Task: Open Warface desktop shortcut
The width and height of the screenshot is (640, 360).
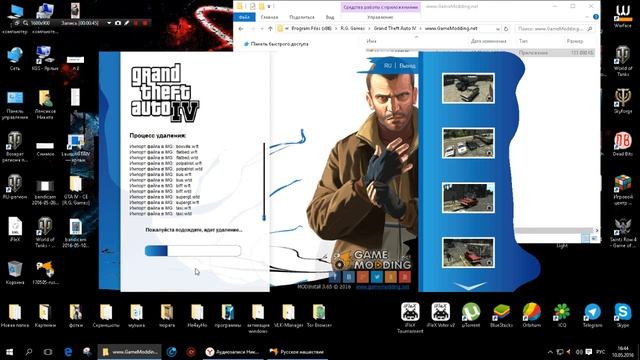Action: coord(622,16)
